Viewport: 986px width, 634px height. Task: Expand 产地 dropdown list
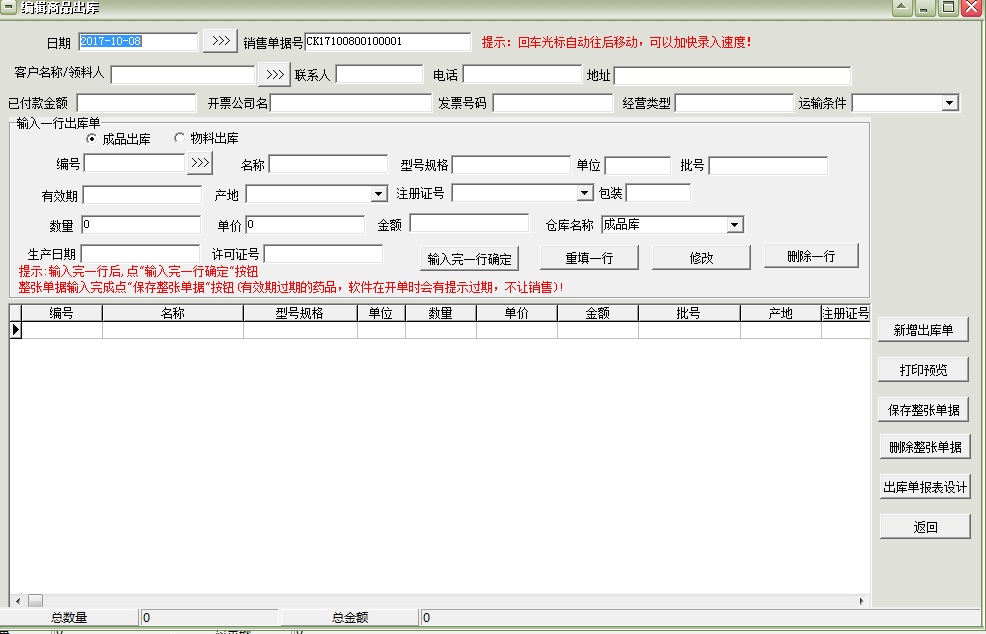pos(379,194)
